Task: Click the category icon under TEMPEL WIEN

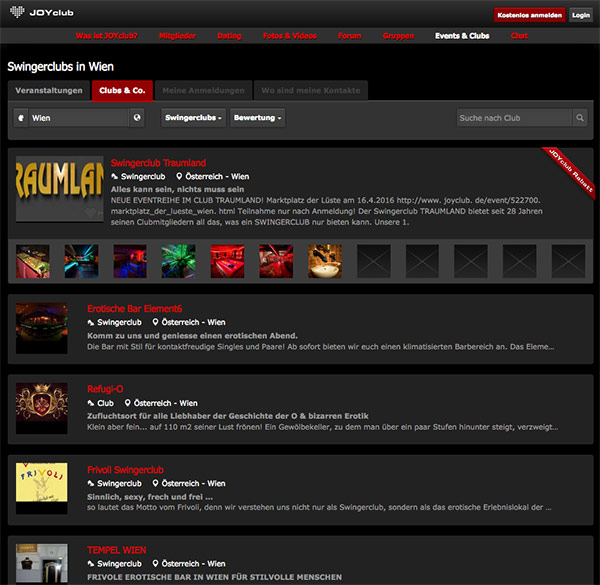Action: pyautogui.click(x=91, y=564)
